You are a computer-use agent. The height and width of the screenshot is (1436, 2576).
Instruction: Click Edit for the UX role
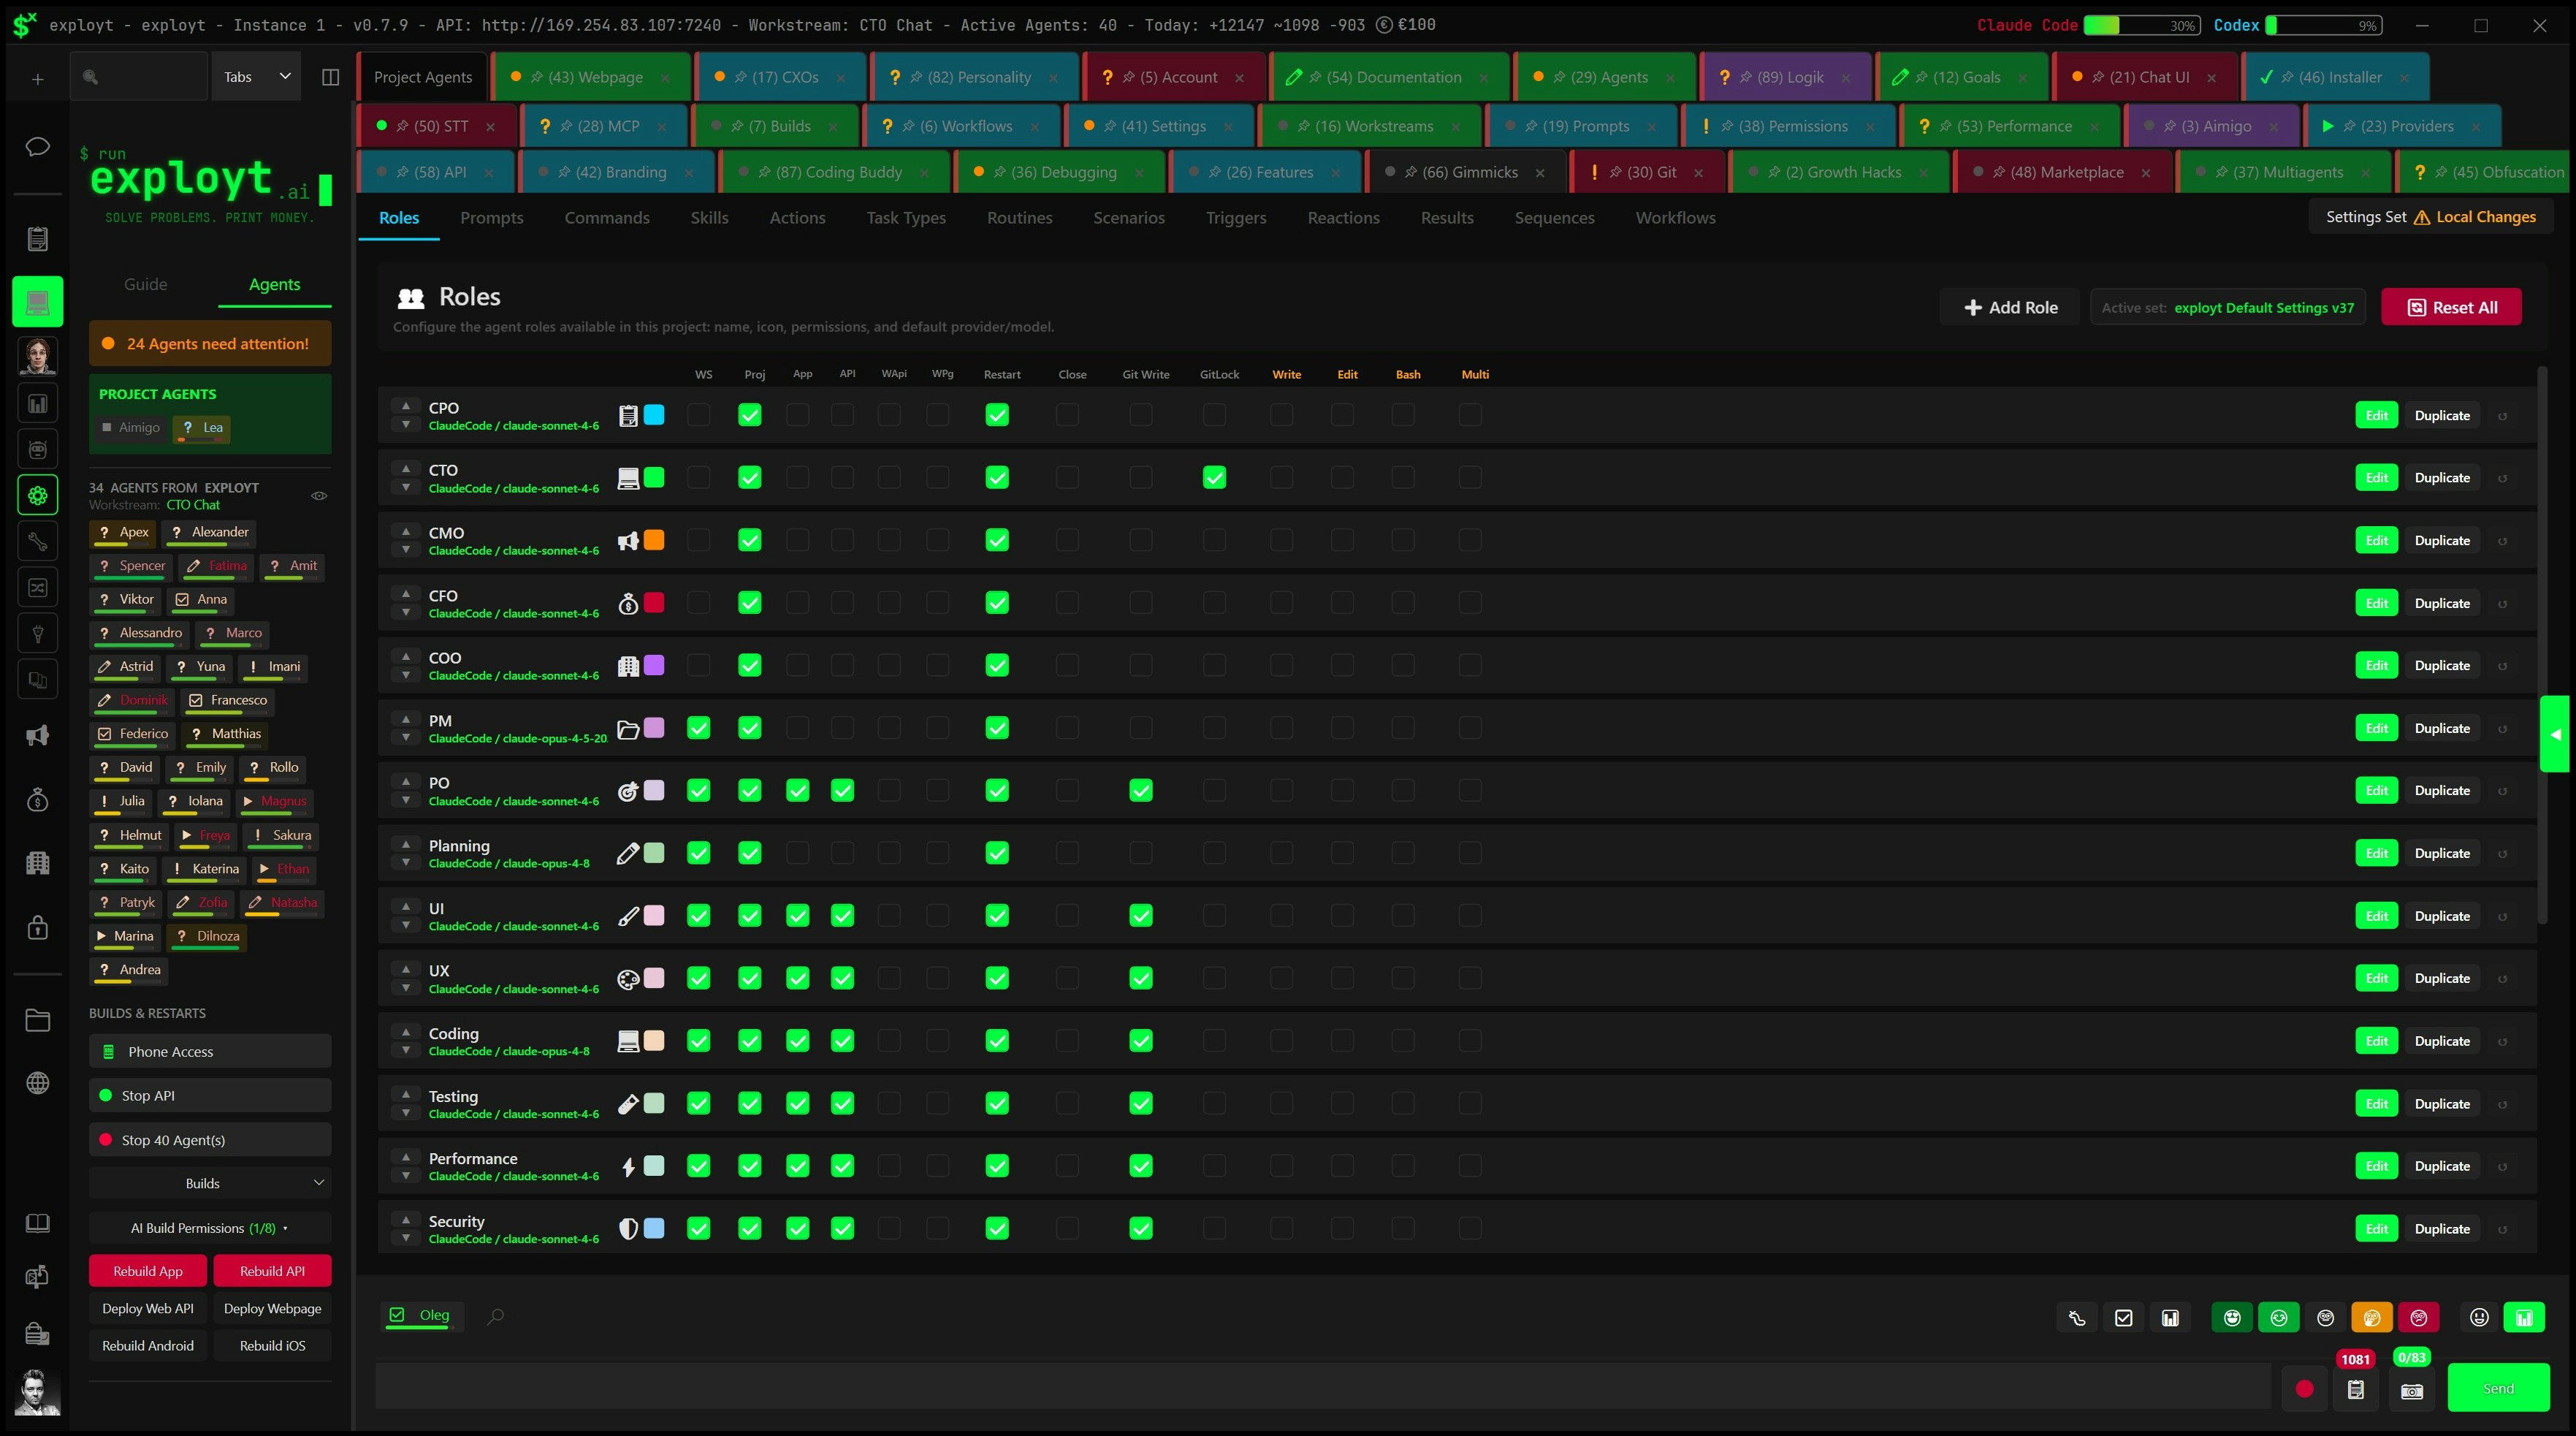pyautogui.click(x=2376, y=978)
